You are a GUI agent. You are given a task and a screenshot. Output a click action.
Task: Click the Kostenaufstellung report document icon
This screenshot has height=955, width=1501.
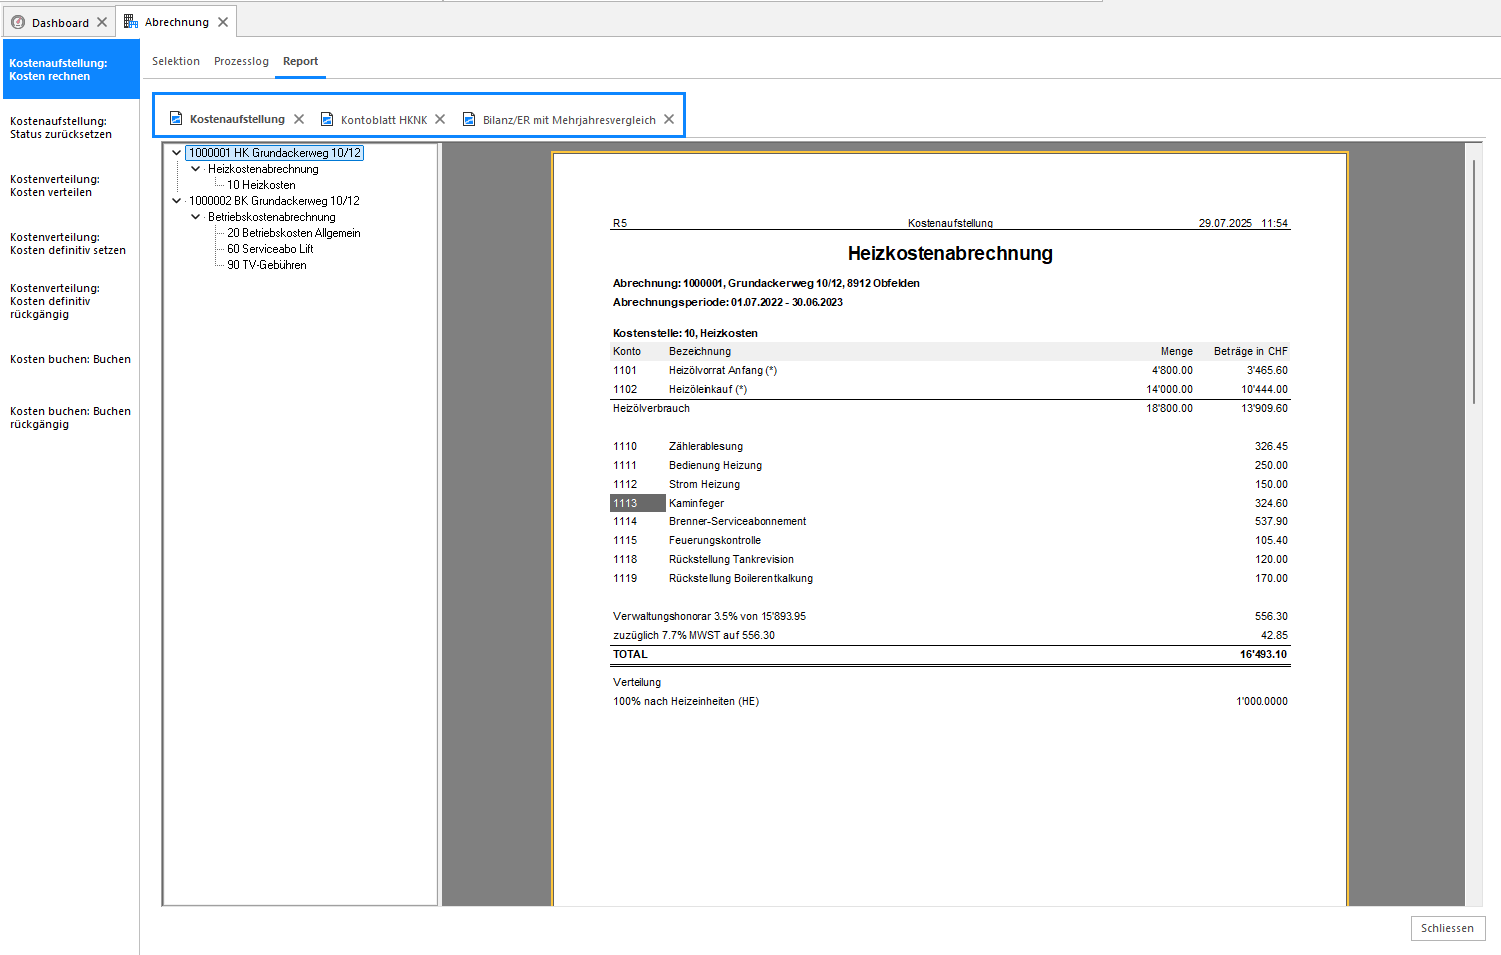[176, 119]
